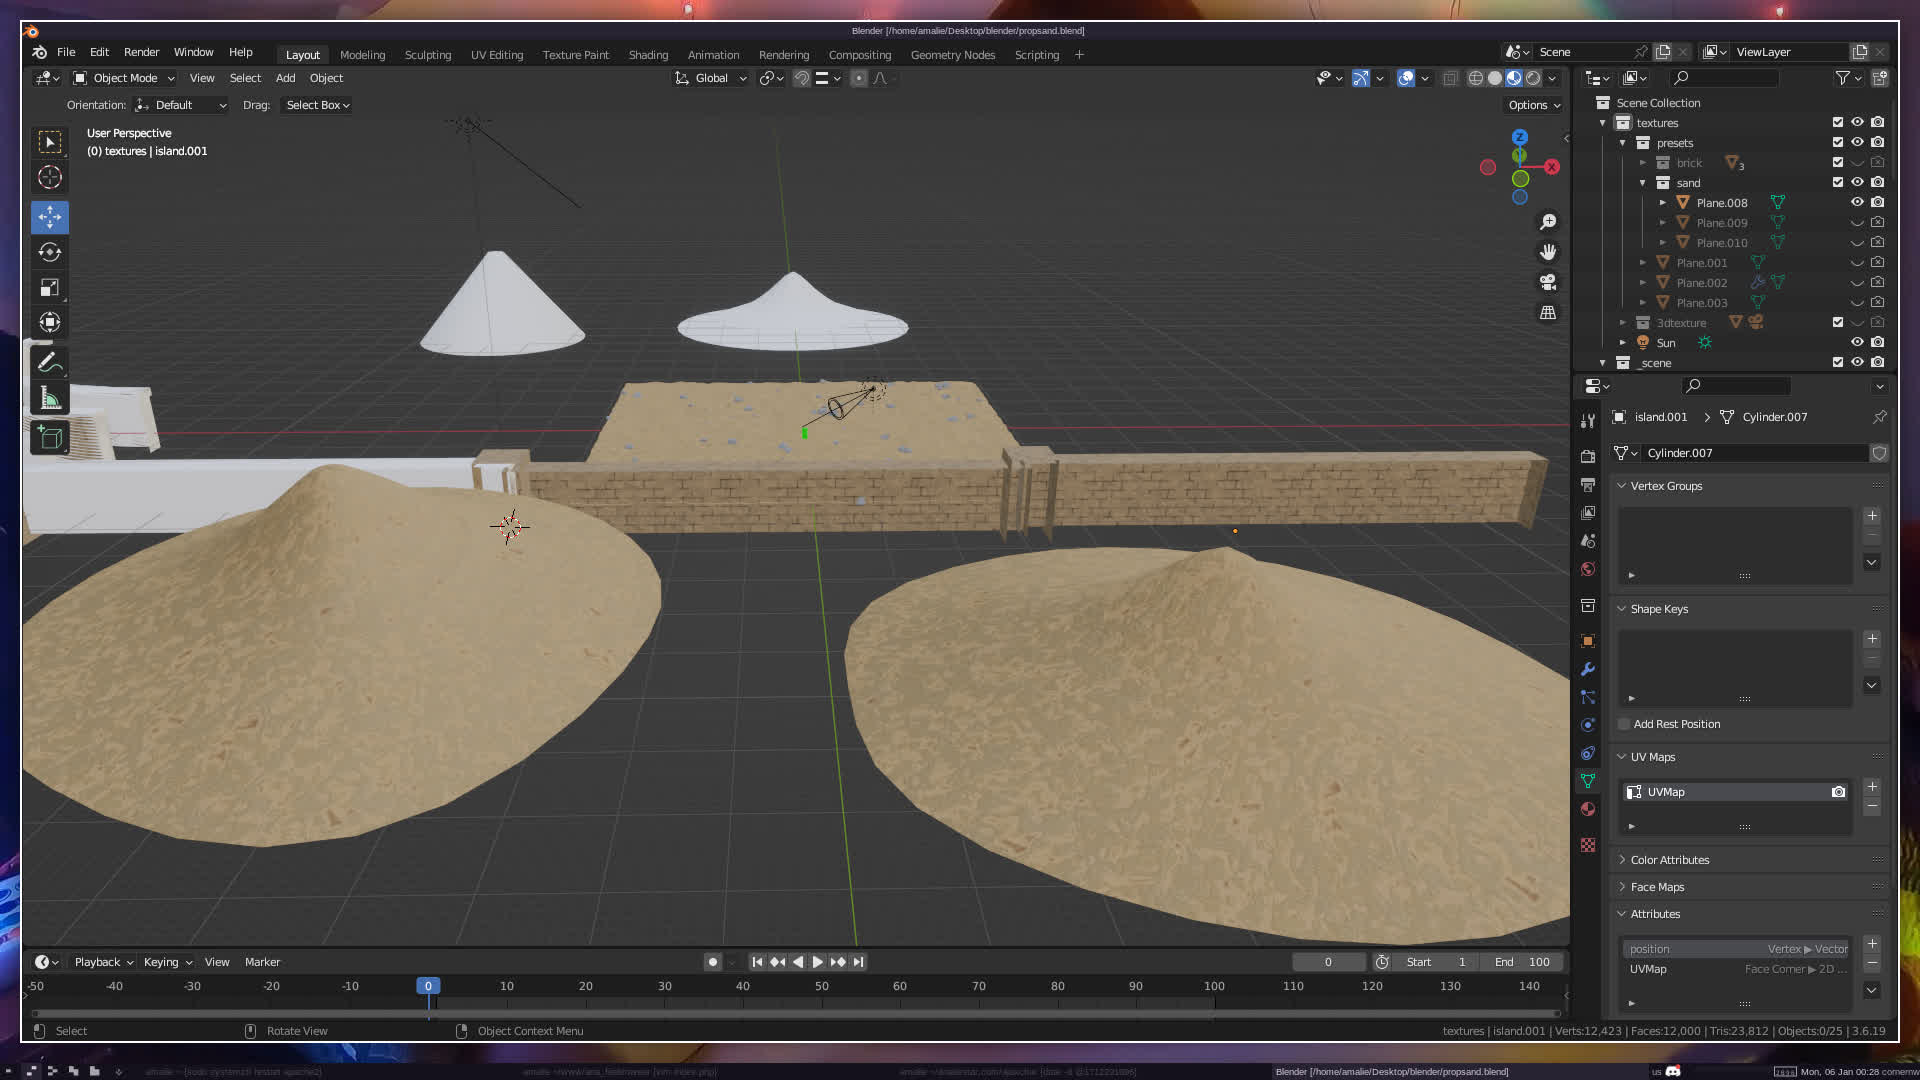
Task: Uncheck the sand collection checkbox
Action: pos(1837,182)
